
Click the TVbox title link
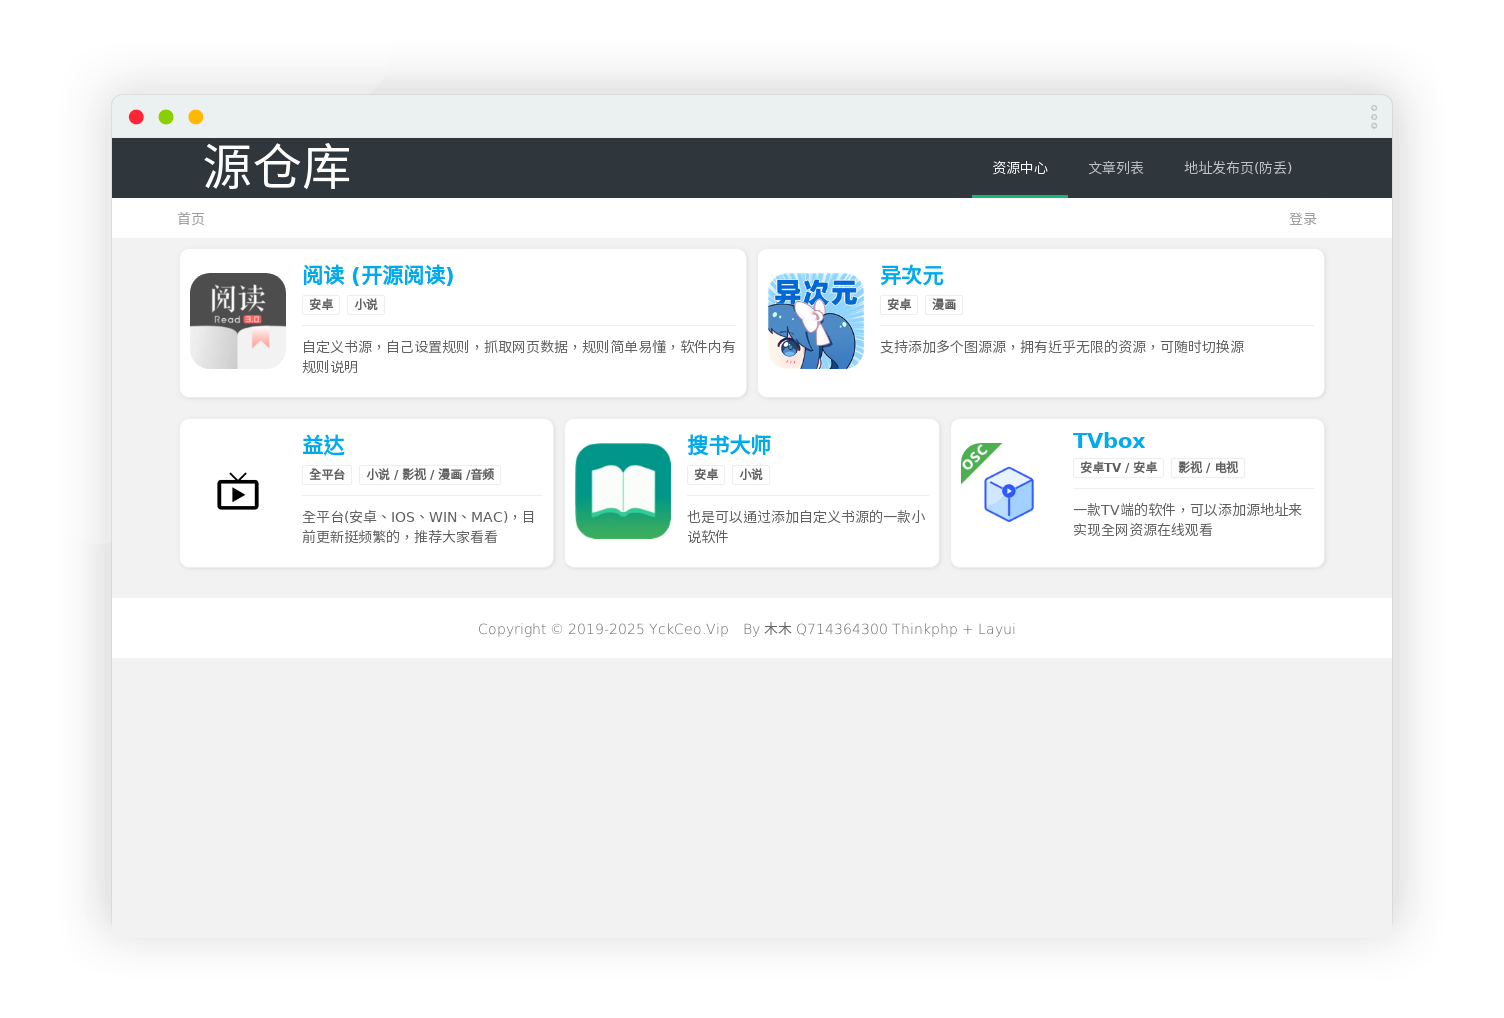[x=1108, y=441]
